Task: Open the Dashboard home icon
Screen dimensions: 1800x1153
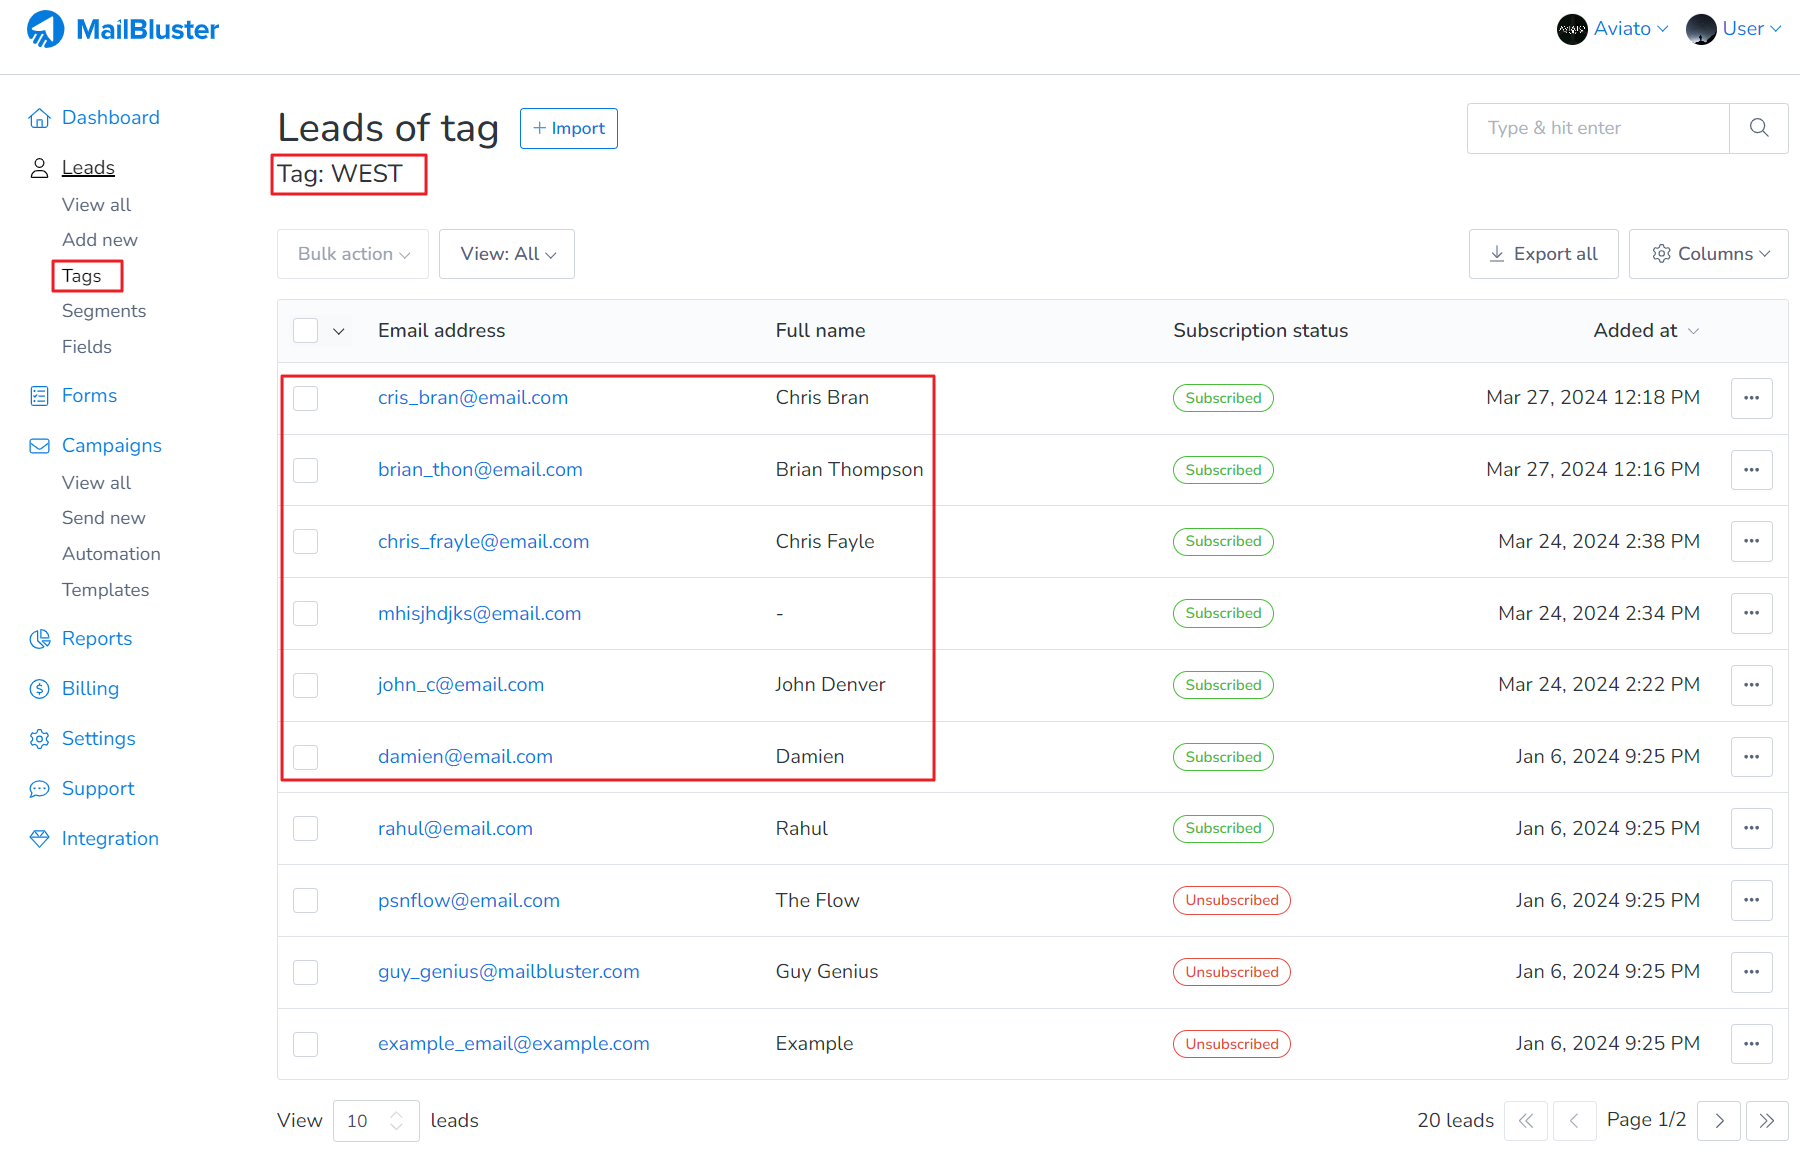Action: coord(39,118)
